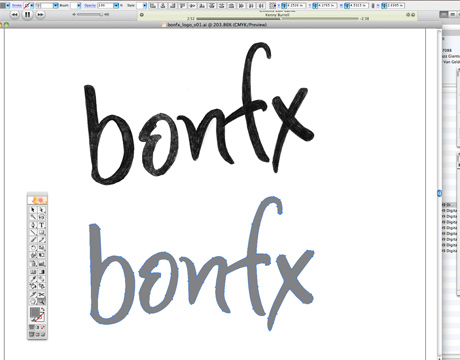This screenshot has width=460, height=360.
Task: Select the Free Transform tool
Action: click(42, 255)
